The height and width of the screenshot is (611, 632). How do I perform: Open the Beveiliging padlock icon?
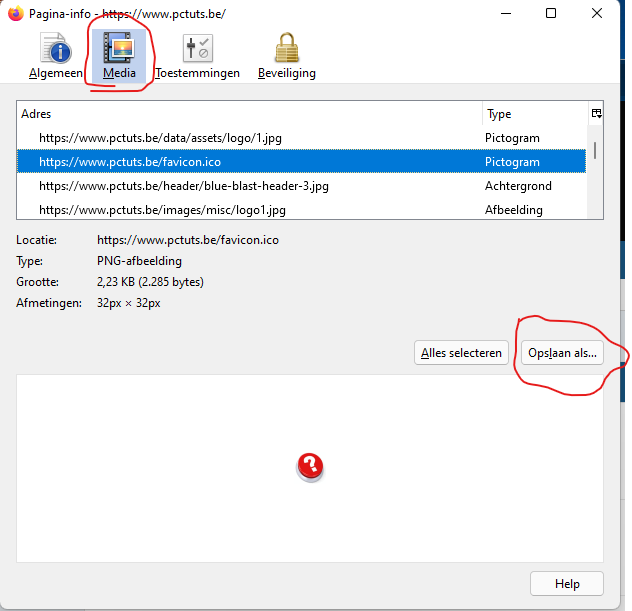[x=286, y=50]
